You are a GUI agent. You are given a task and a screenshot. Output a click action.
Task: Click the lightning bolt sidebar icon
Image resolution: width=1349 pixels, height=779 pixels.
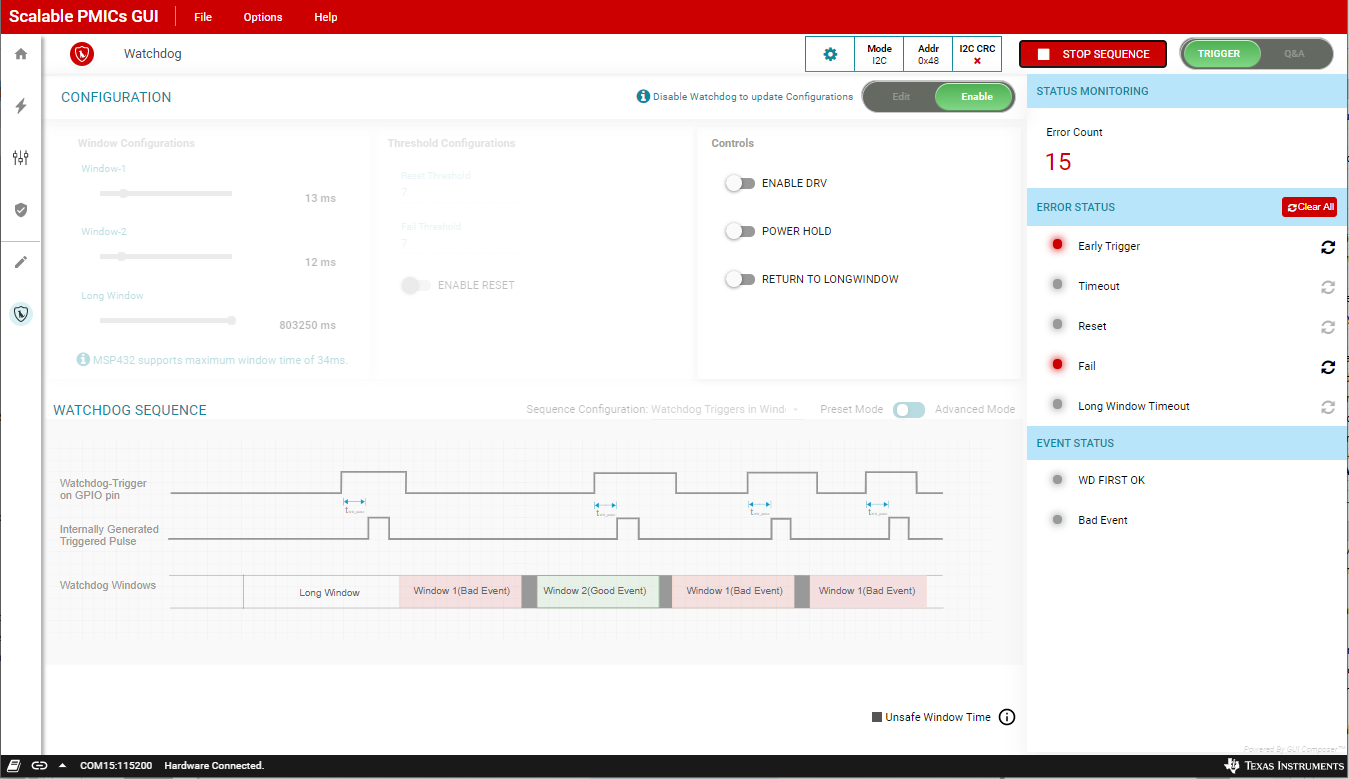coord(21,106)
